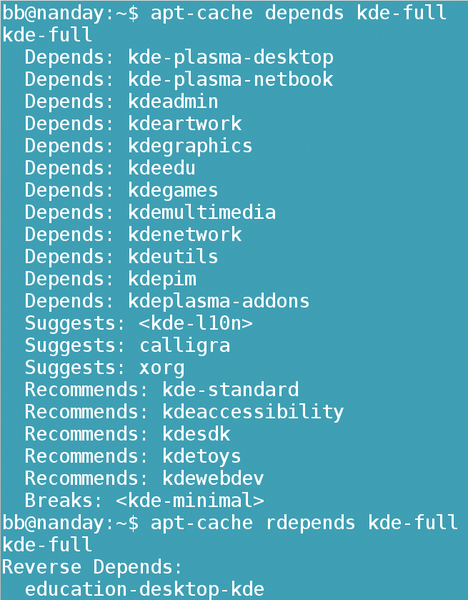This screenshot has height=600, width=468.
Task: Click the kdegames dependency line
Action: pyautogui.click(x=121, y=191)
